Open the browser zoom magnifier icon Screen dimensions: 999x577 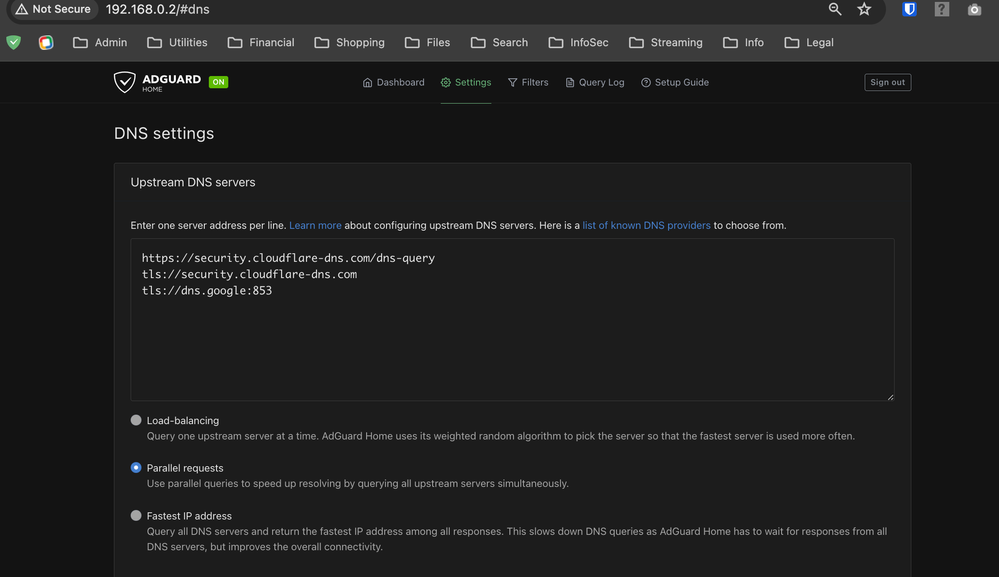835,9
